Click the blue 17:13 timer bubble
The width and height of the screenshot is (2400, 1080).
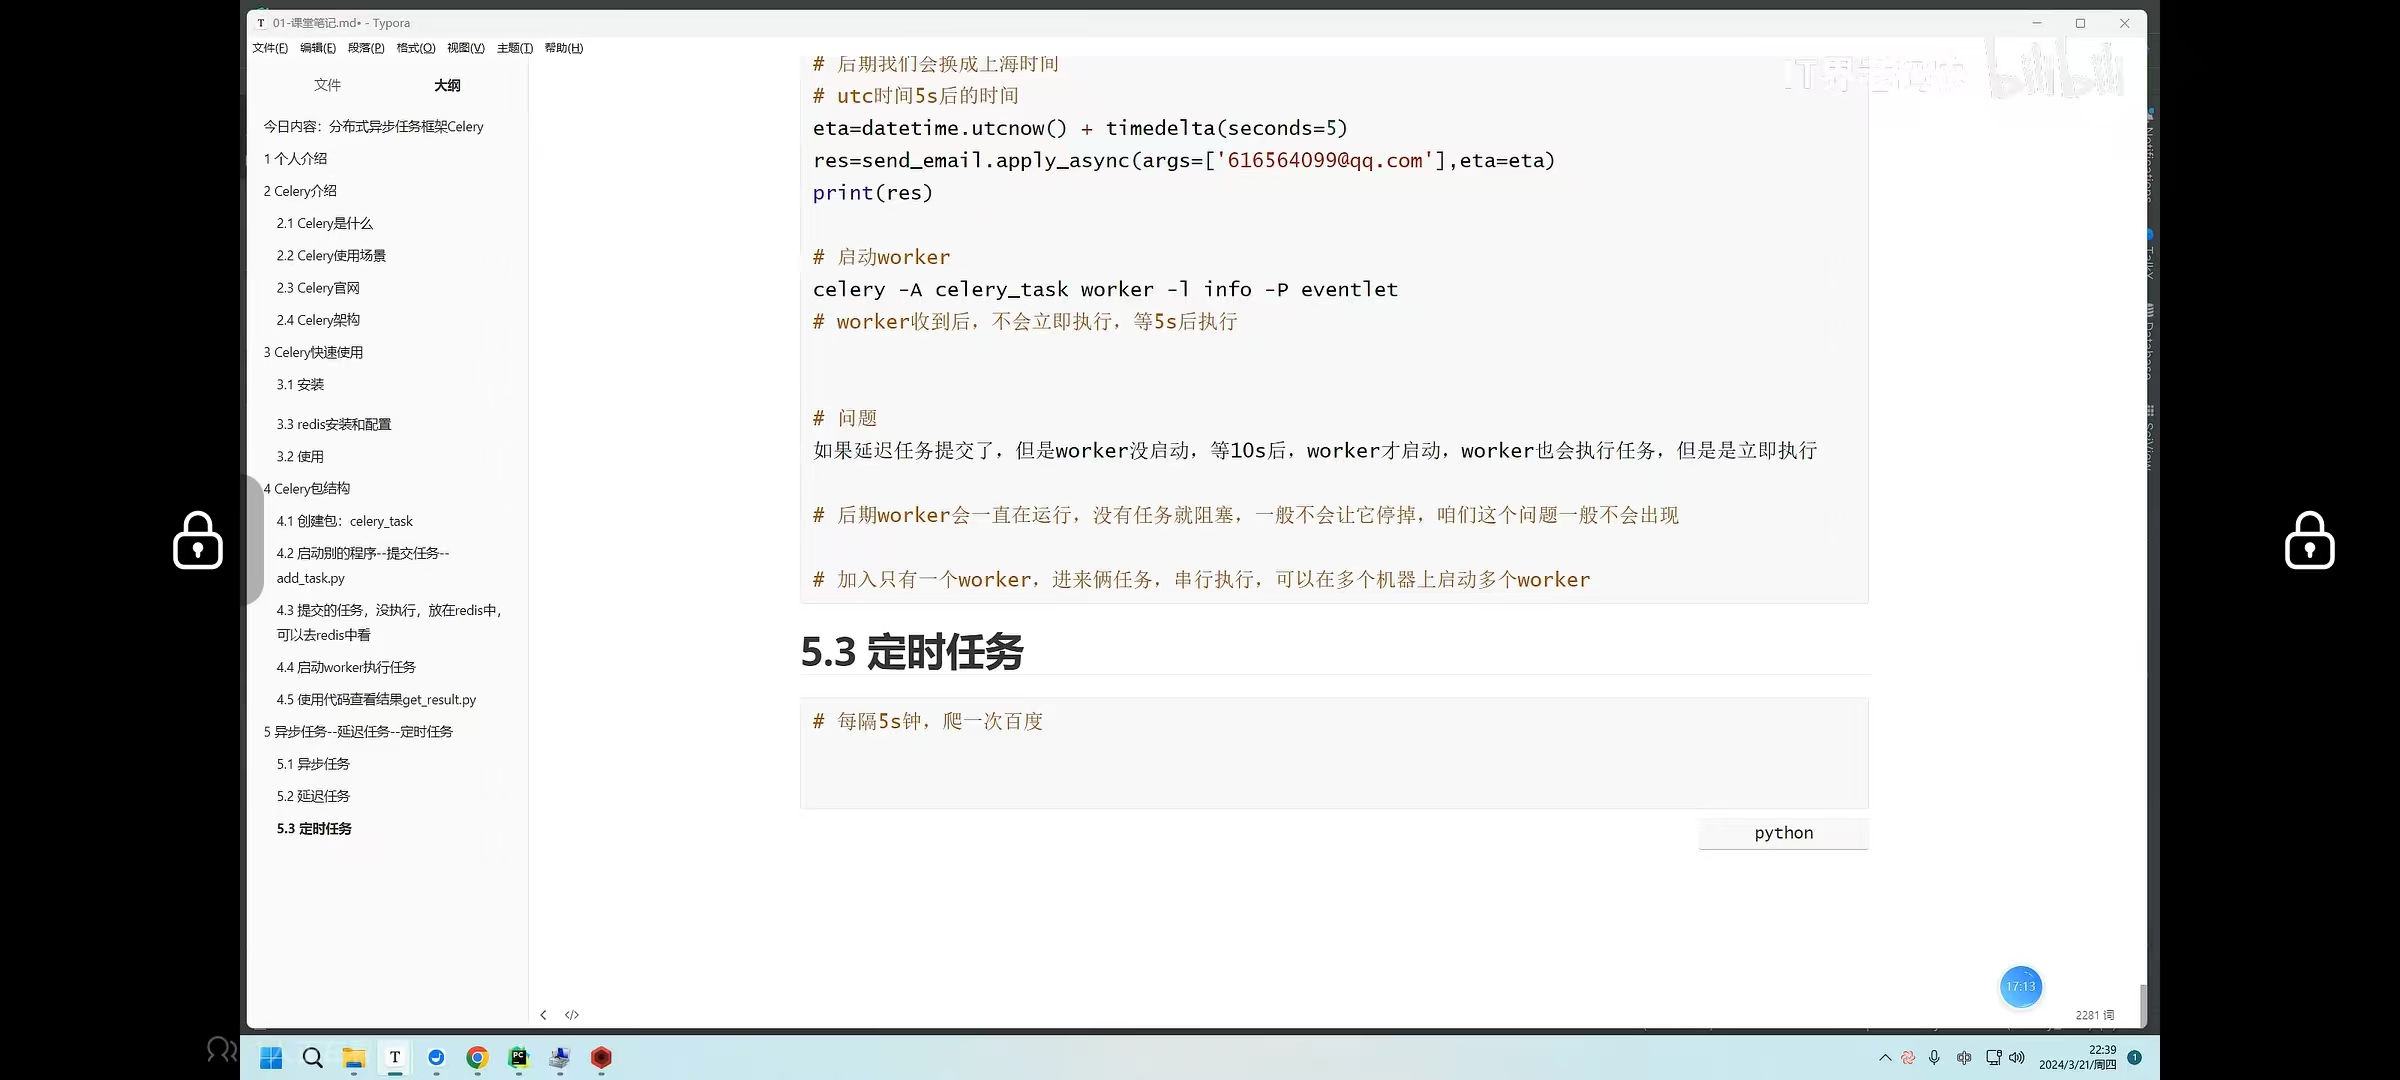point(2021,987)
